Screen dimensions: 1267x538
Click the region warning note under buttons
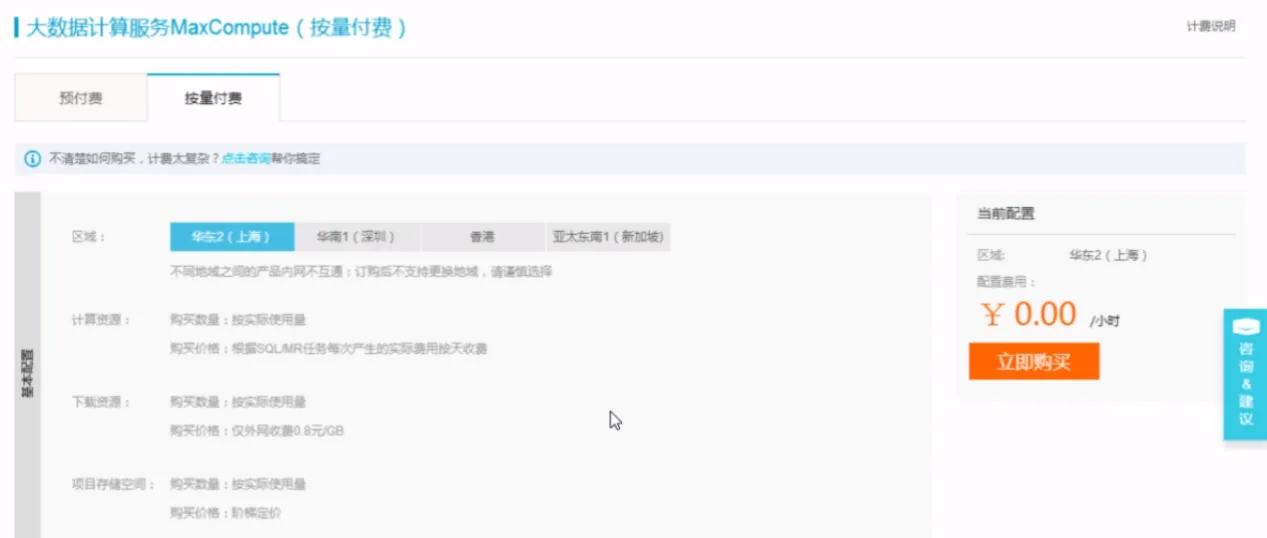361,271
